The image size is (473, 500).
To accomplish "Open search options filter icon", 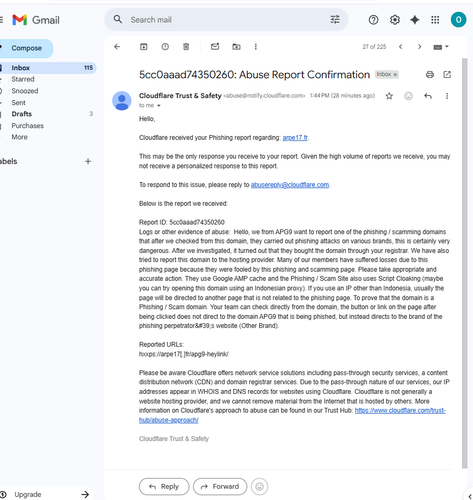I will click(335, 20).
